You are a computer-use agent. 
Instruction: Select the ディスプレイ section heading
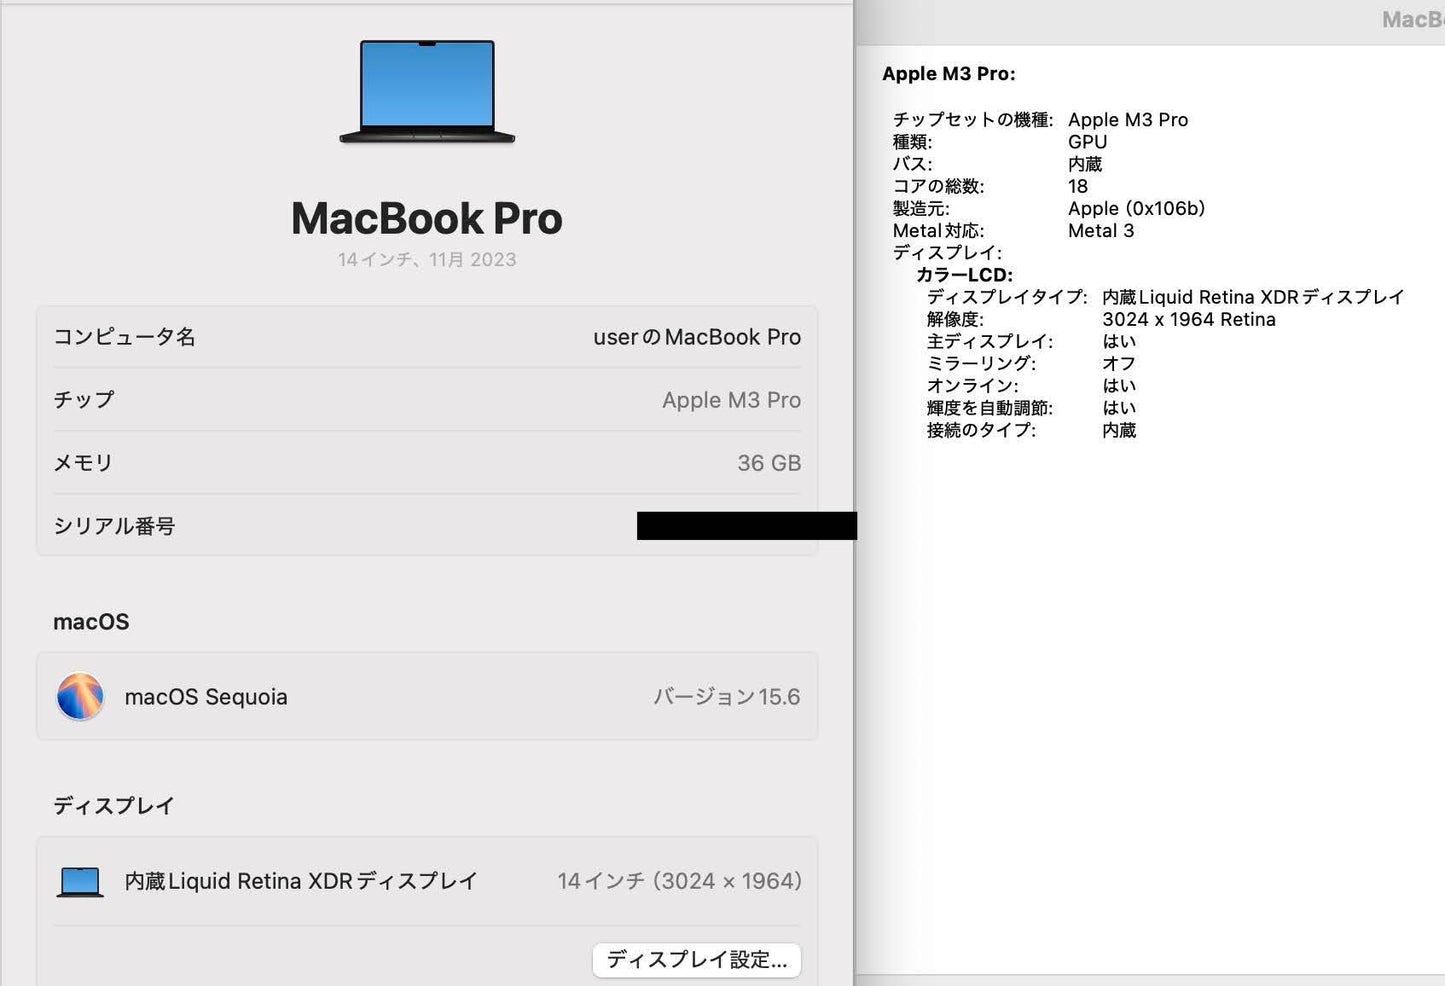click(113, 804)
